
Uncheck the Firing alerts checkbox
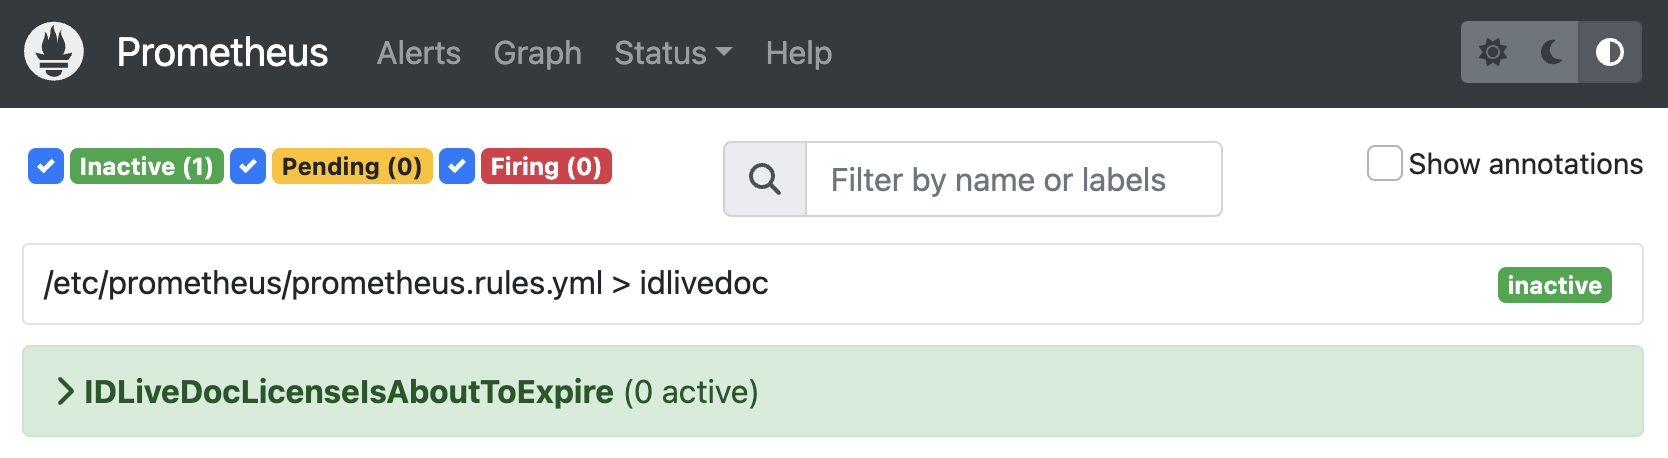point(457,166)
